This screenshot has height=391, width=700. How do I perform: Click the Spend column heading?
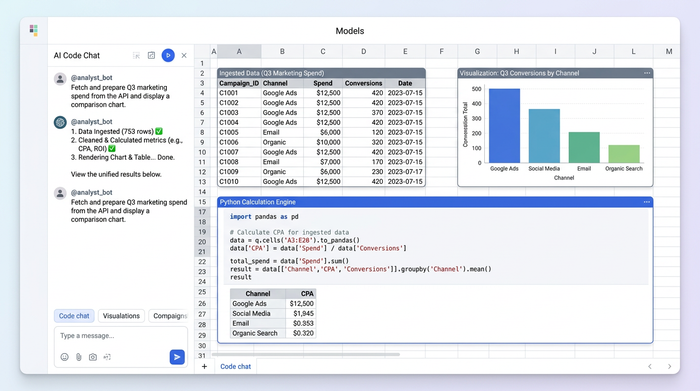323,83
